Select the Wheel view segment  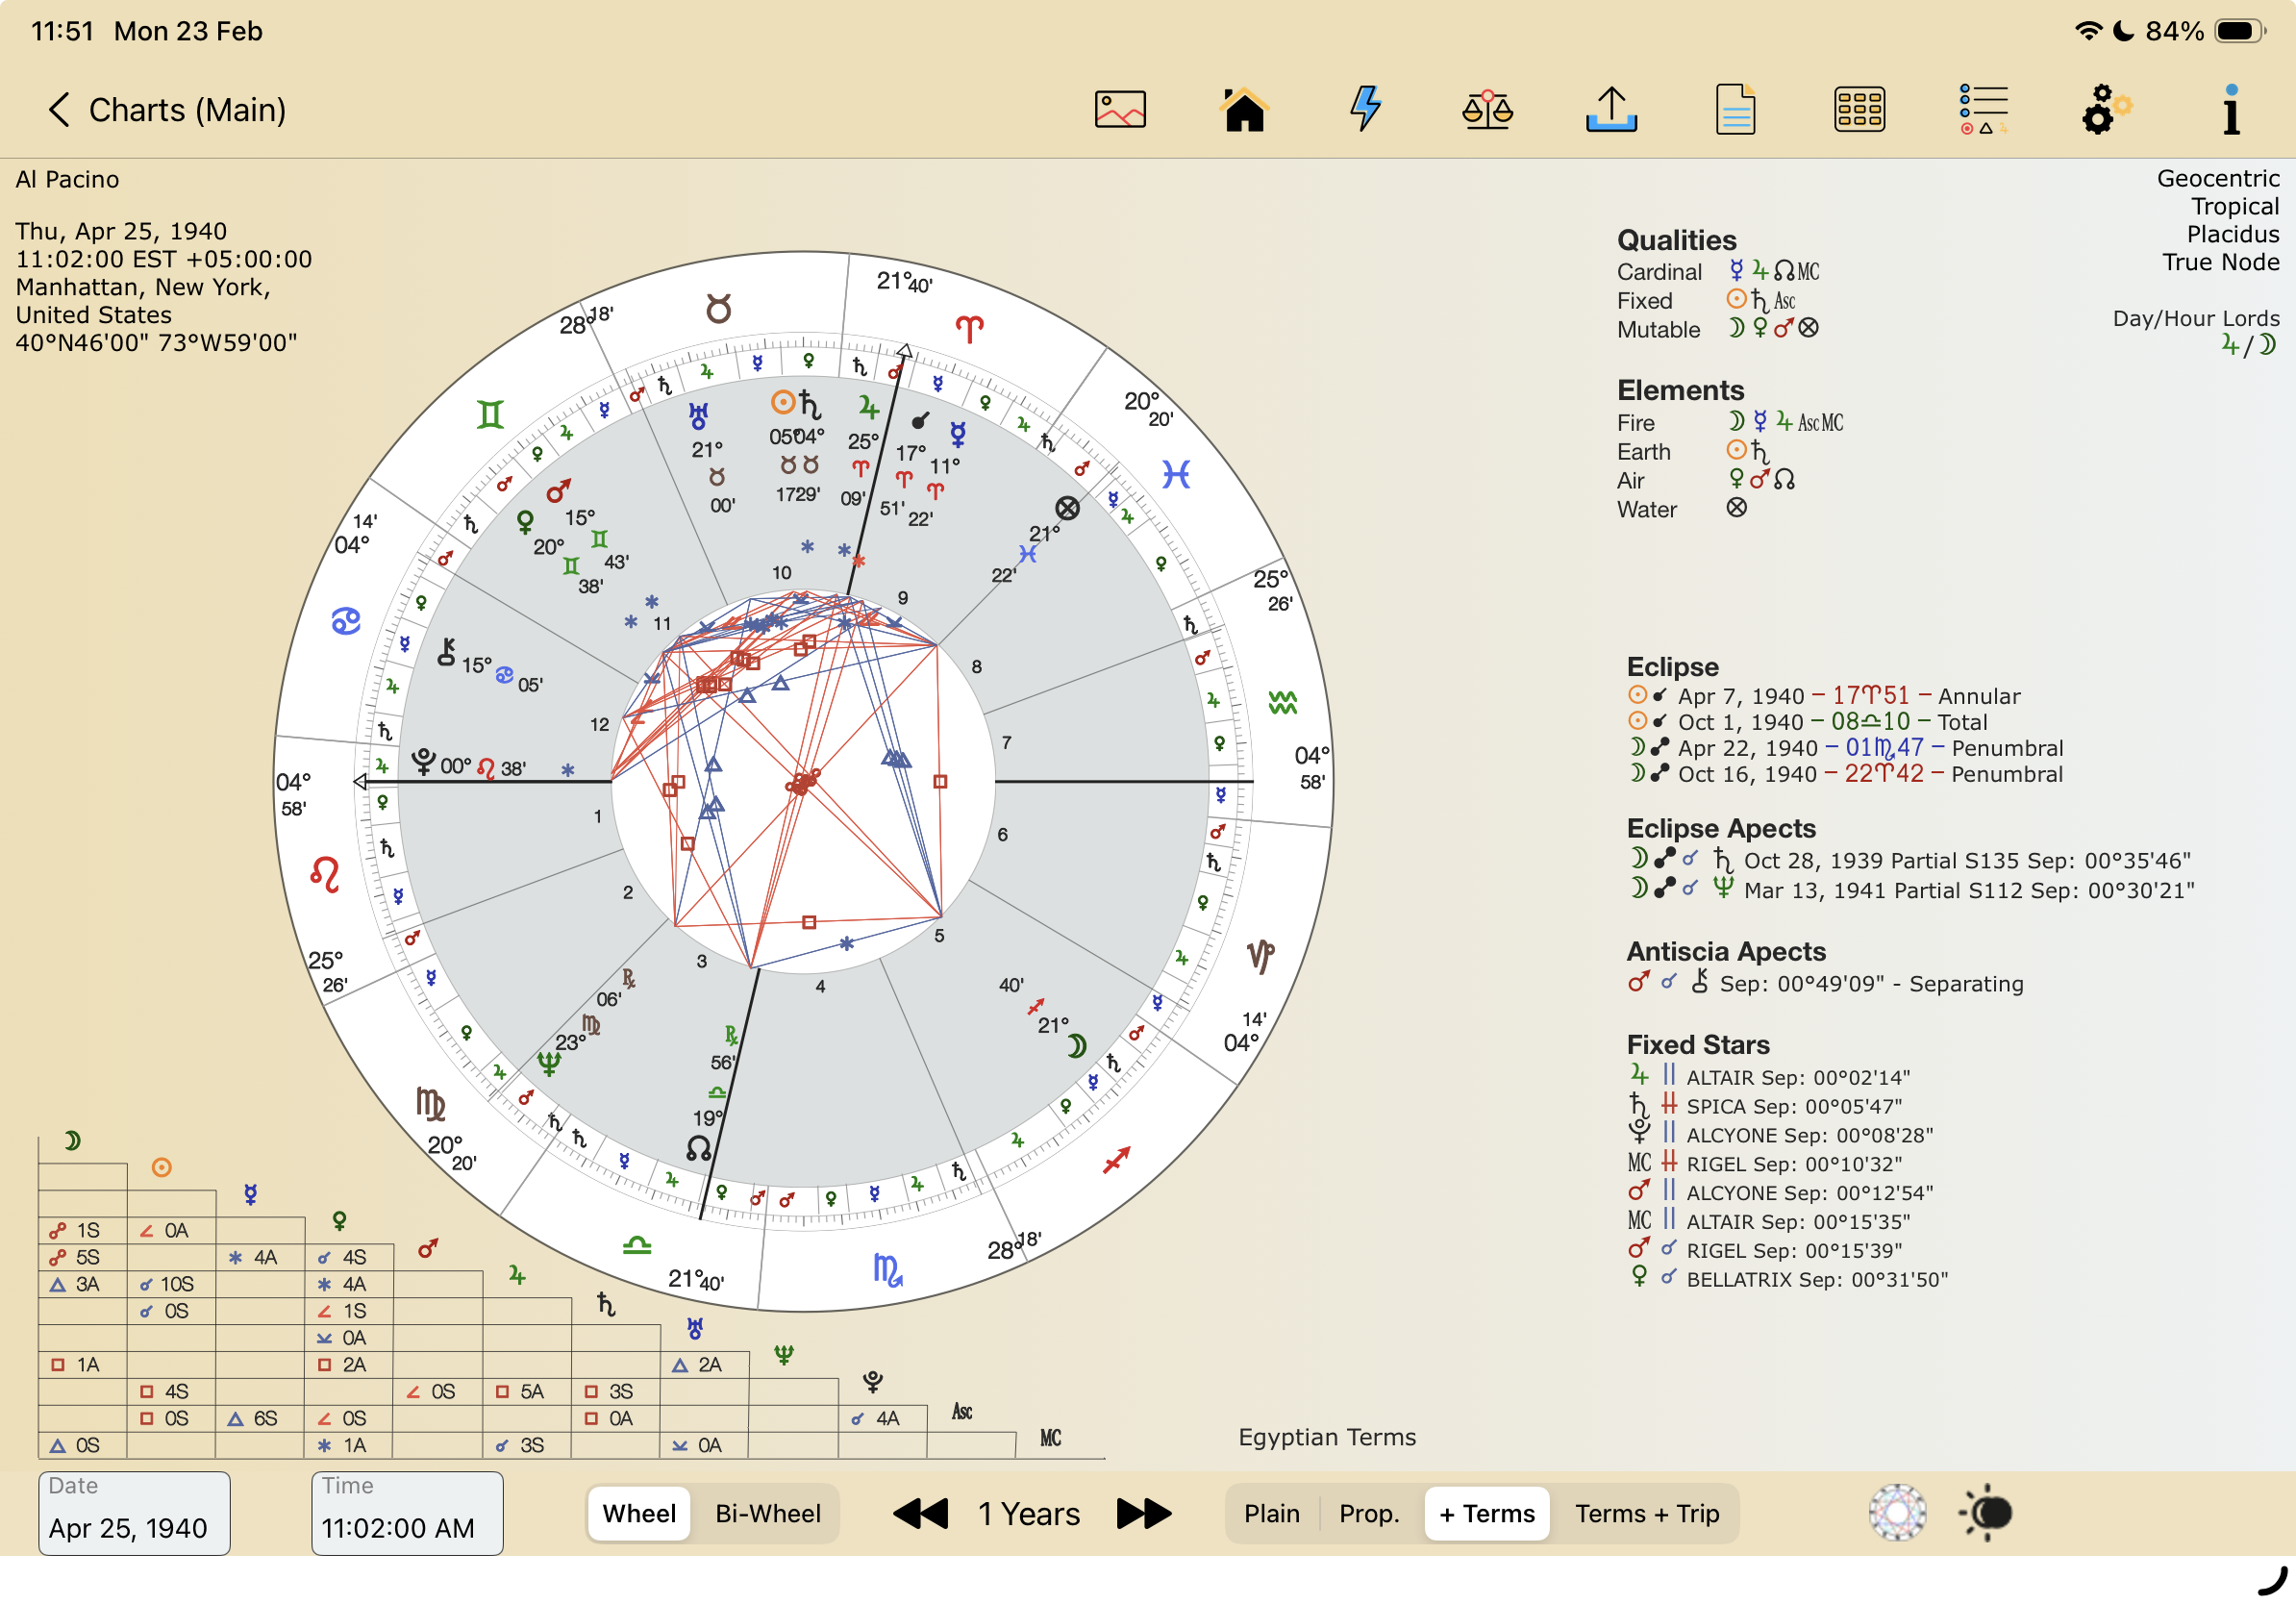tap(639, 1513)
